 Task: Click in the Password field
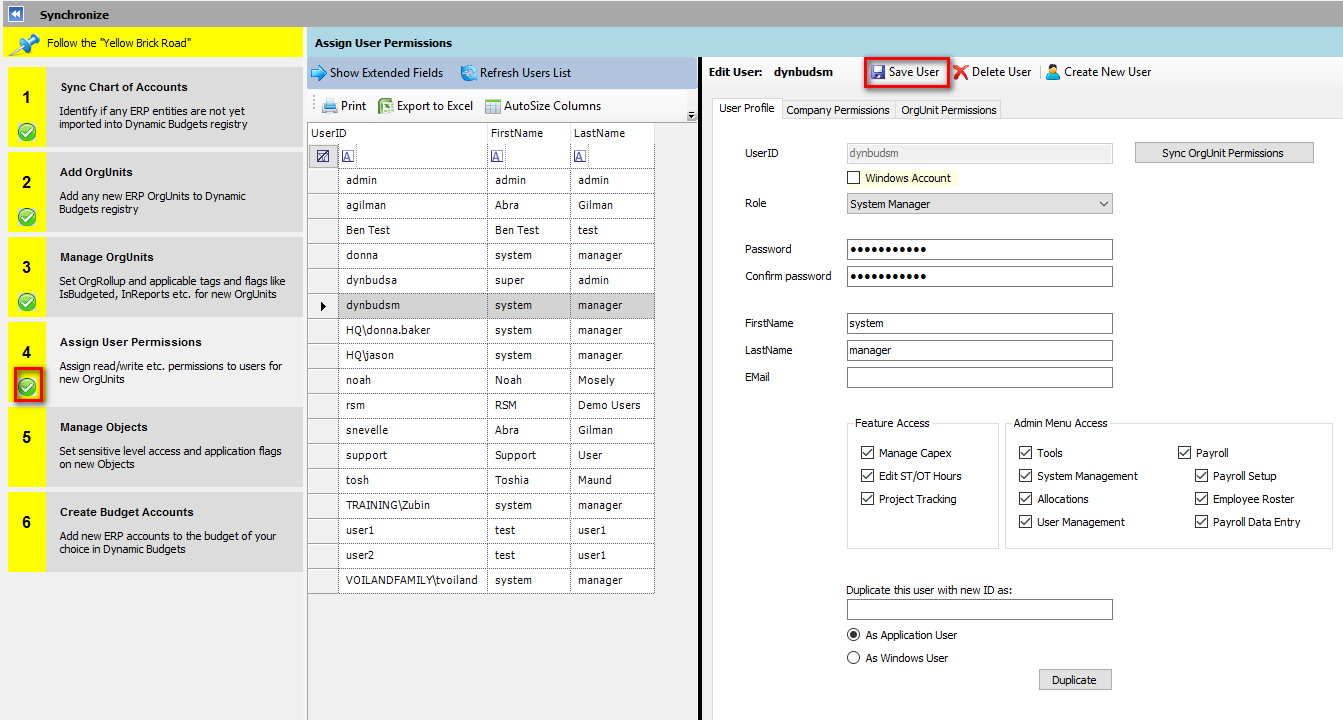979,249
